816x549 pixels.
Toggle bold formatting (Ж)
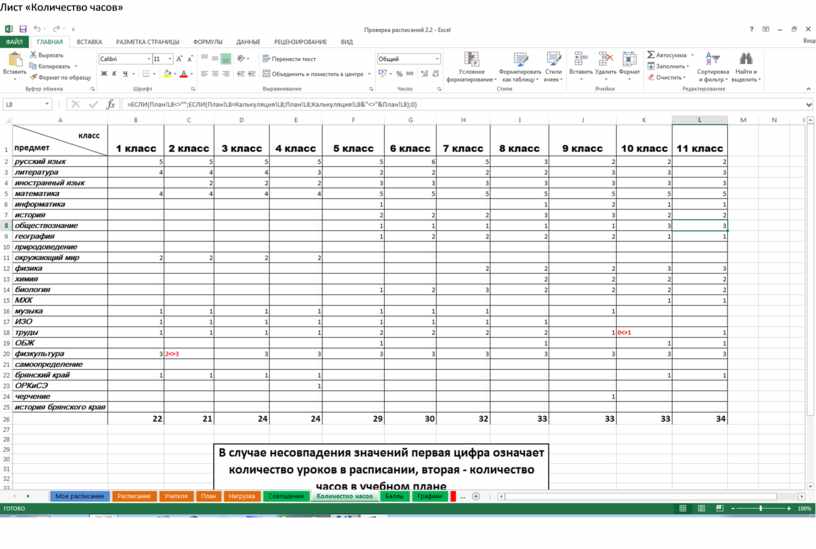(x=104, y=74)
